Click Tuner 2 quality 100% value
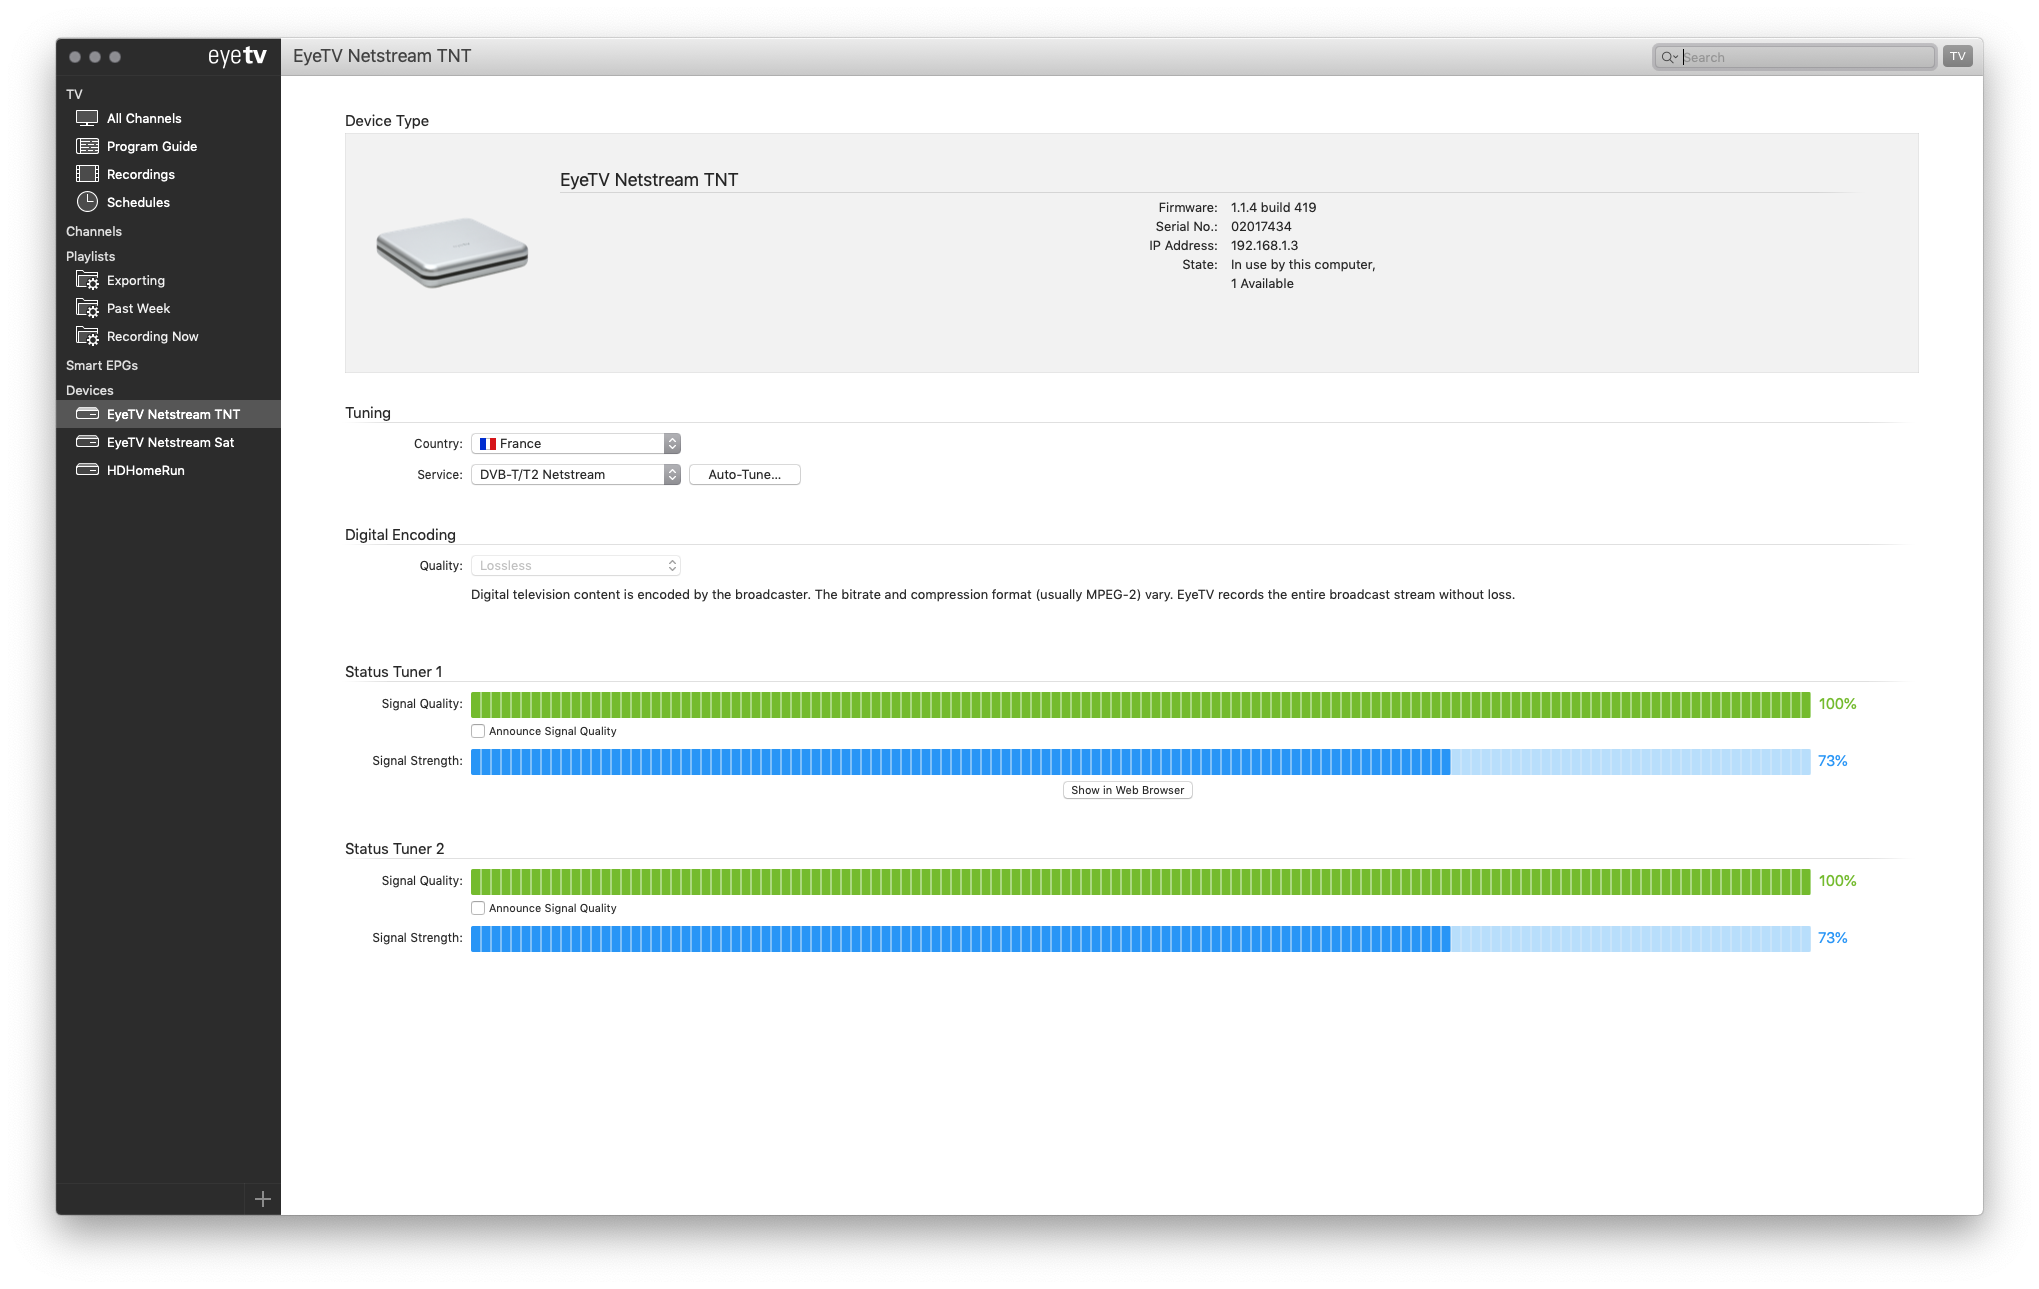 [1837, 881]
